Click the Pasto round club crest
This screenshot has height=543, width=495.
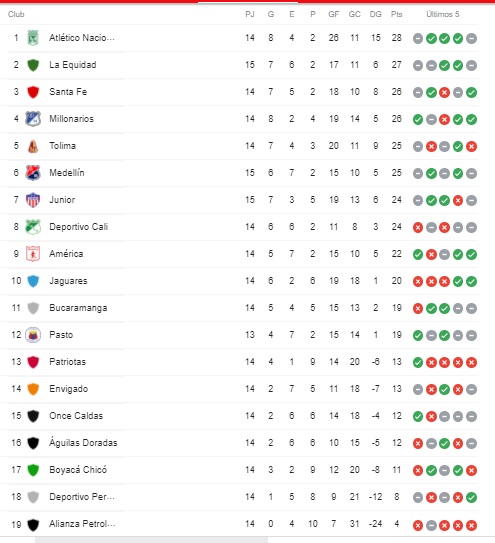(x=33, y=335)
